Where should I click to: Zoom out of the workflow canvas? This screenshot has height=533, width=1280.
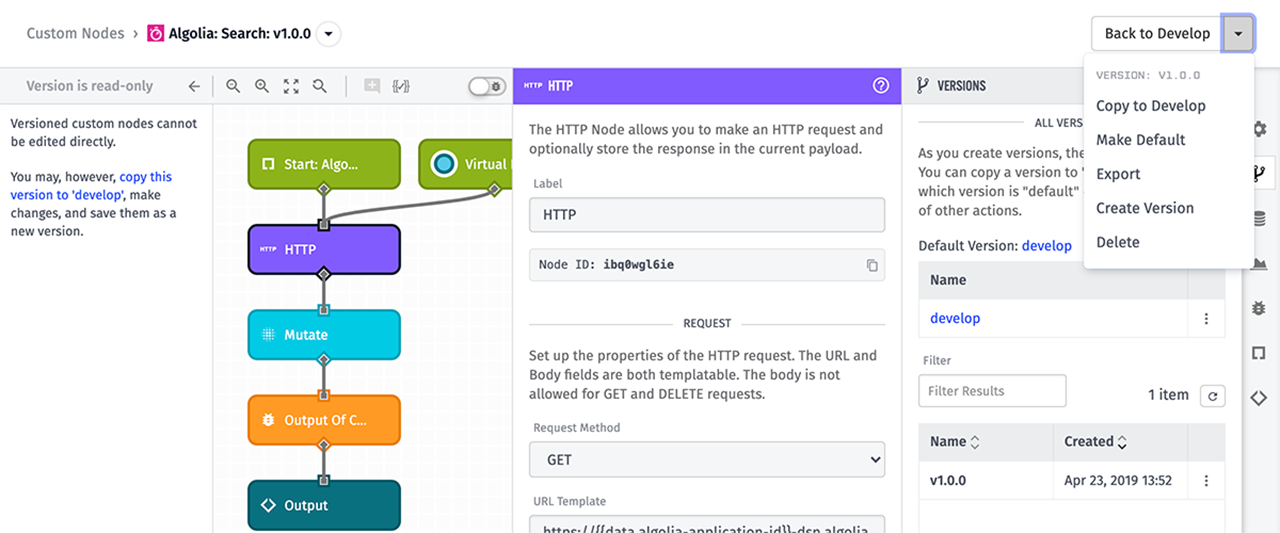tap(233, 86)
